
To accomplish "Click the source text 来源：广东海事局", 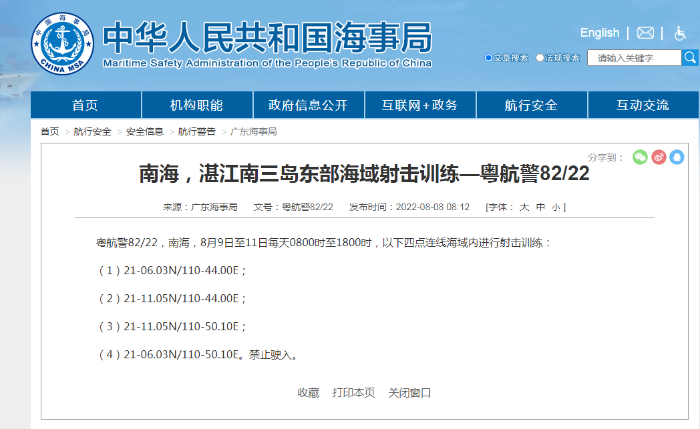I will pyautogui.click(x=200, y=207).
